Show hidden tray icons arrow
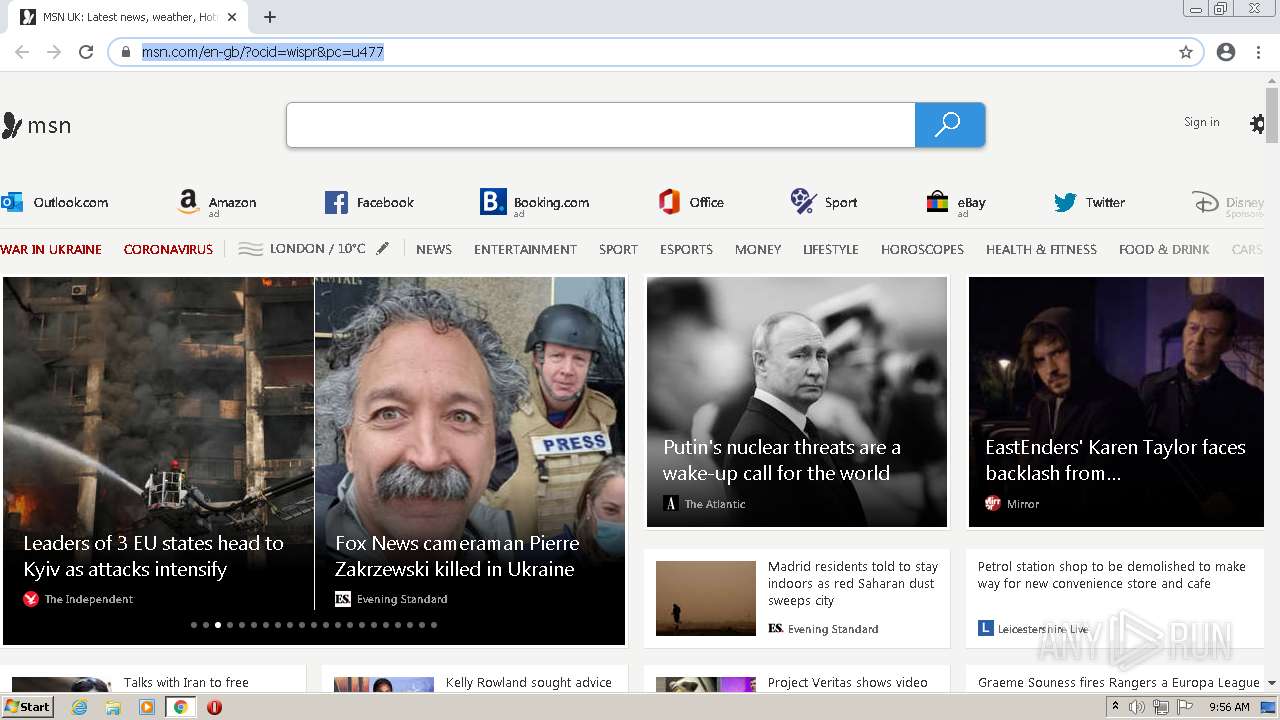Screen dimensions: 1280x720 (x=1116, y=707)
